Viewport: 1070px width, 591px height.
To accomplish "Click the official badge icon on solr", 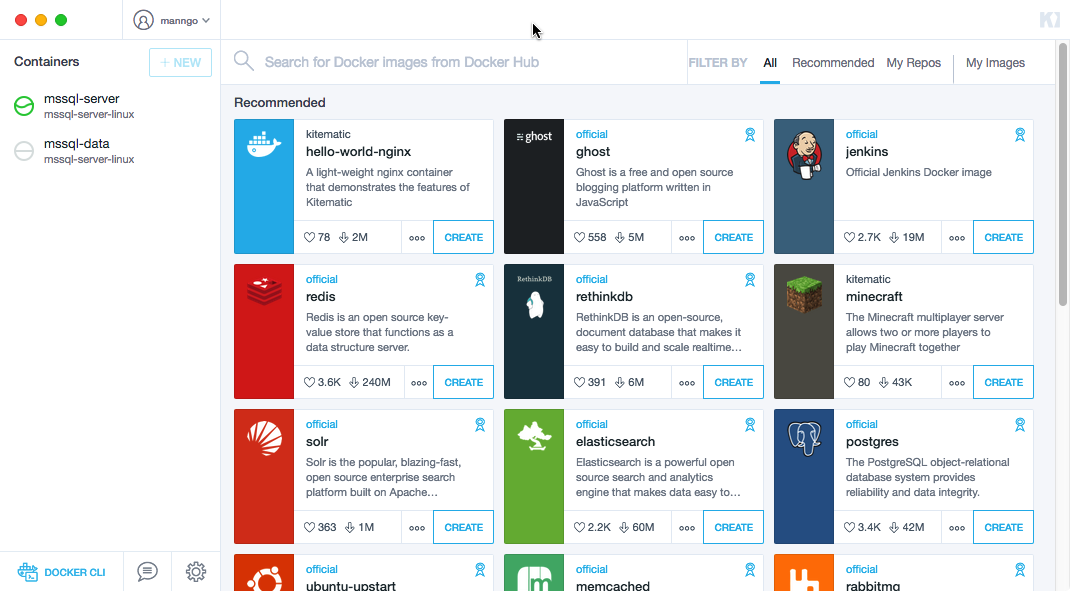I will click(480, 425).
